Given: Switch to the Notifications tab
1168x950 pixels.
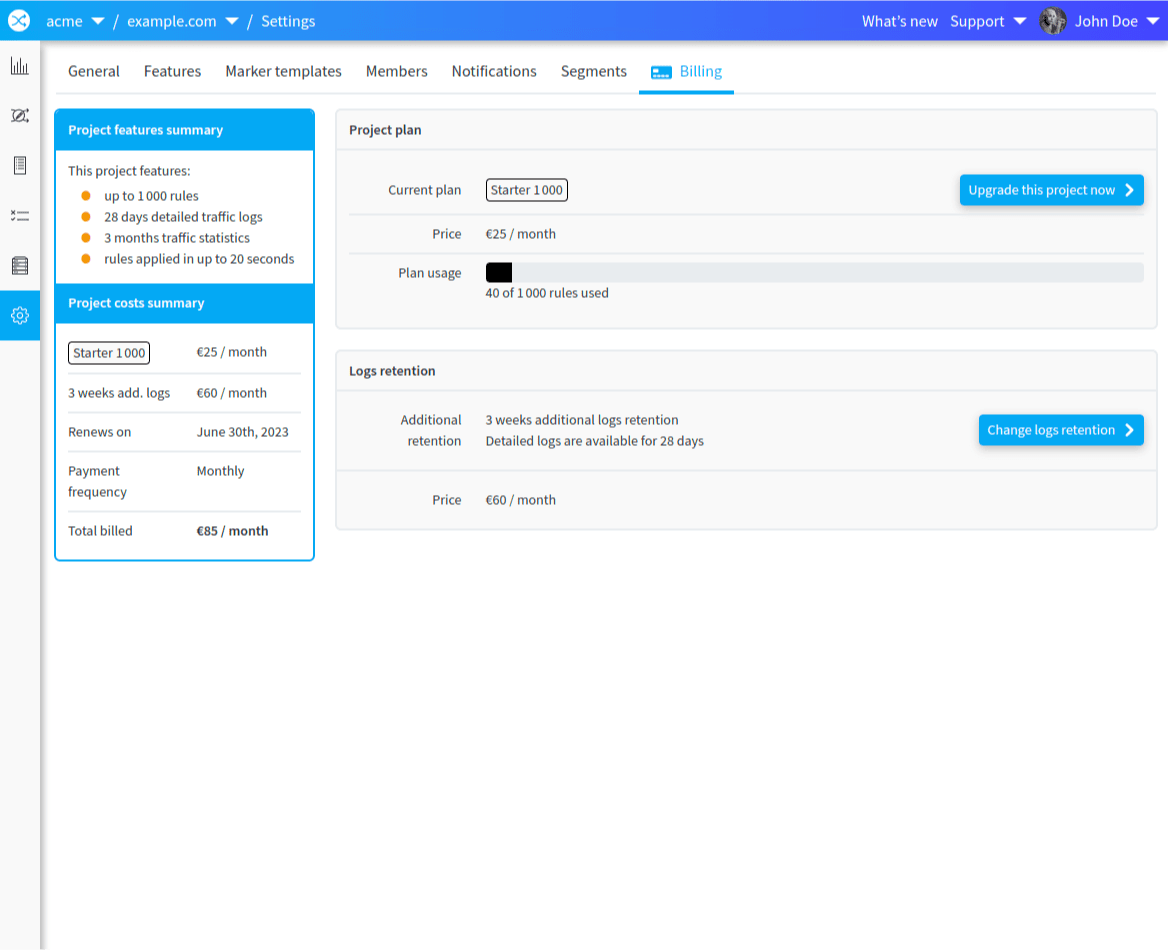Looking at the screenshot, I should coord(494,72).
